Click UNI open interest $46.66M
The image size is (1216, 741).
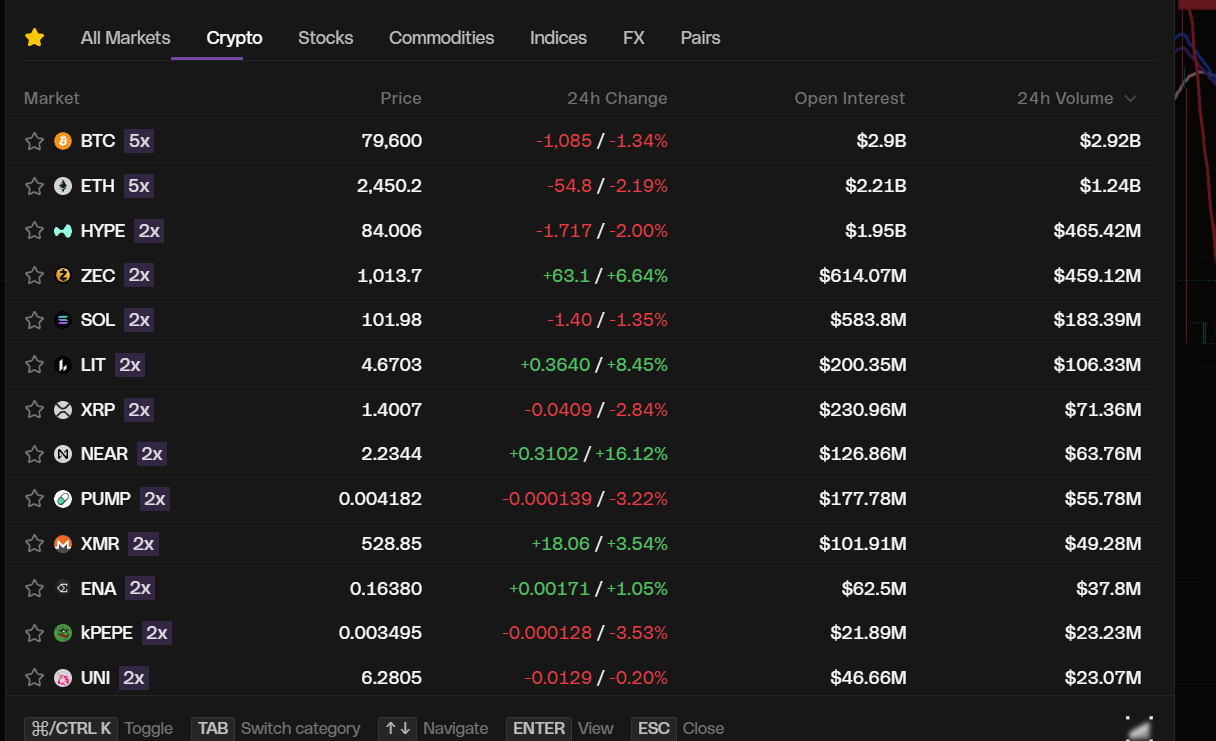point(868,678)
